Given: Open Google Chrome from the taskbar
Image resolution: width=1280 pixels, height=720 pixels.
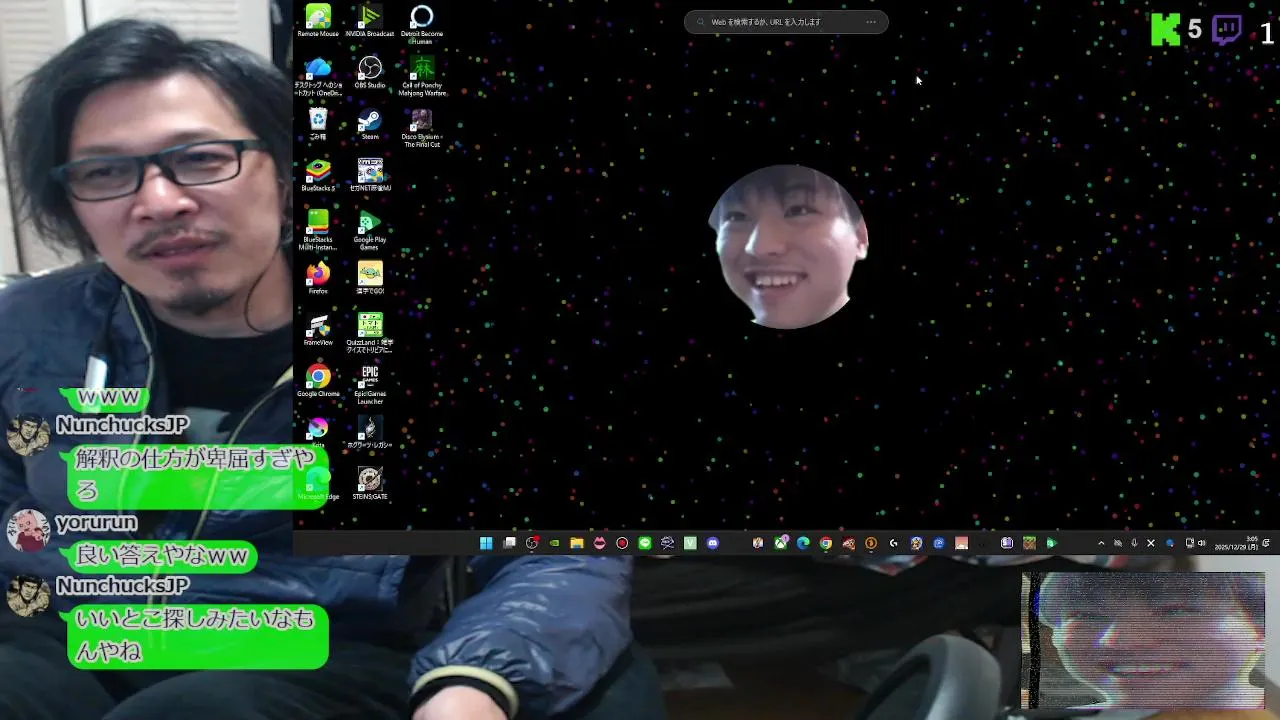Looking at the screenshot, I should [826, 543].
